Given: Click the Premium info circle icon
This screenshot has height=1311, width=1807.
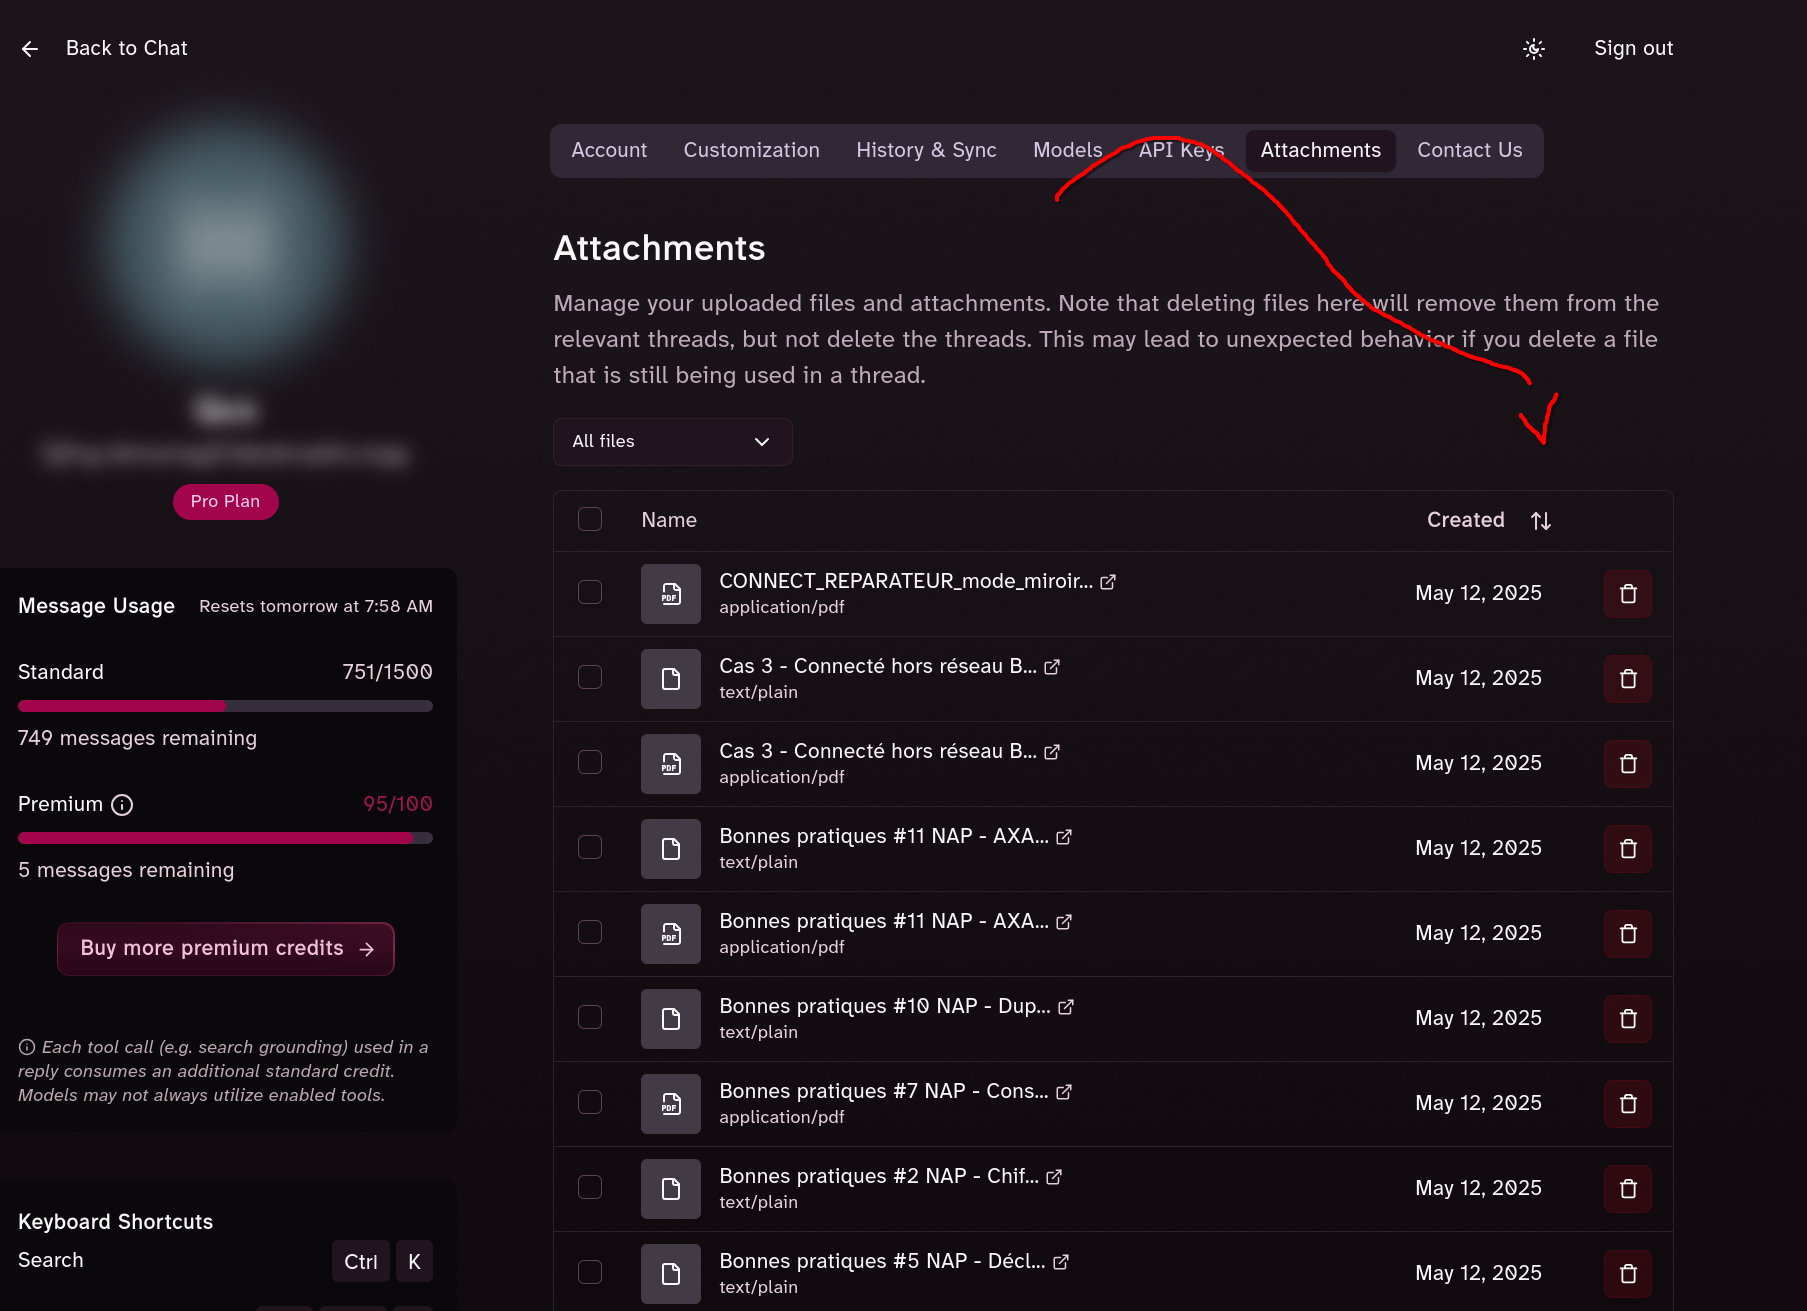Looking at the screenshot, I should coord(122,805).
